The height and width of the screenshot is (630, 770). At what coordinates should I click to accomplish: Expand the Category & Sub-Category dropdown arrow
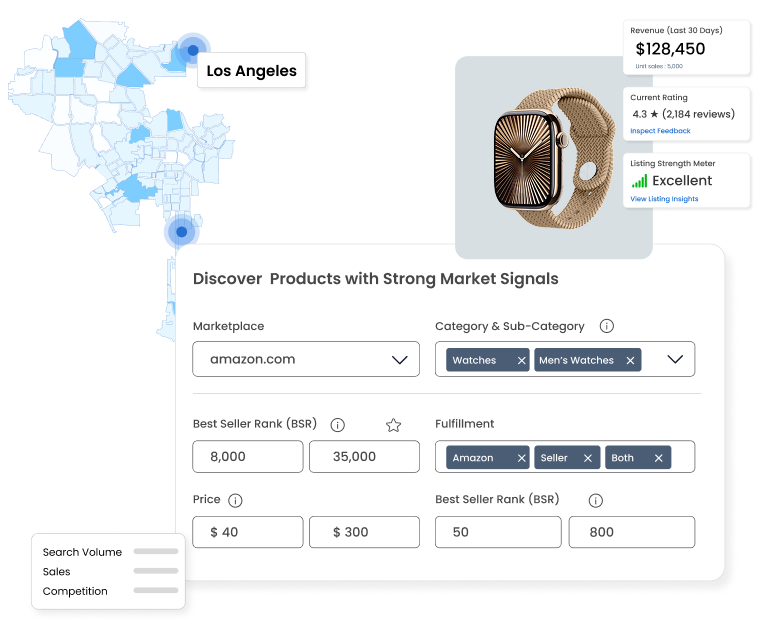[x=674, y=359]
